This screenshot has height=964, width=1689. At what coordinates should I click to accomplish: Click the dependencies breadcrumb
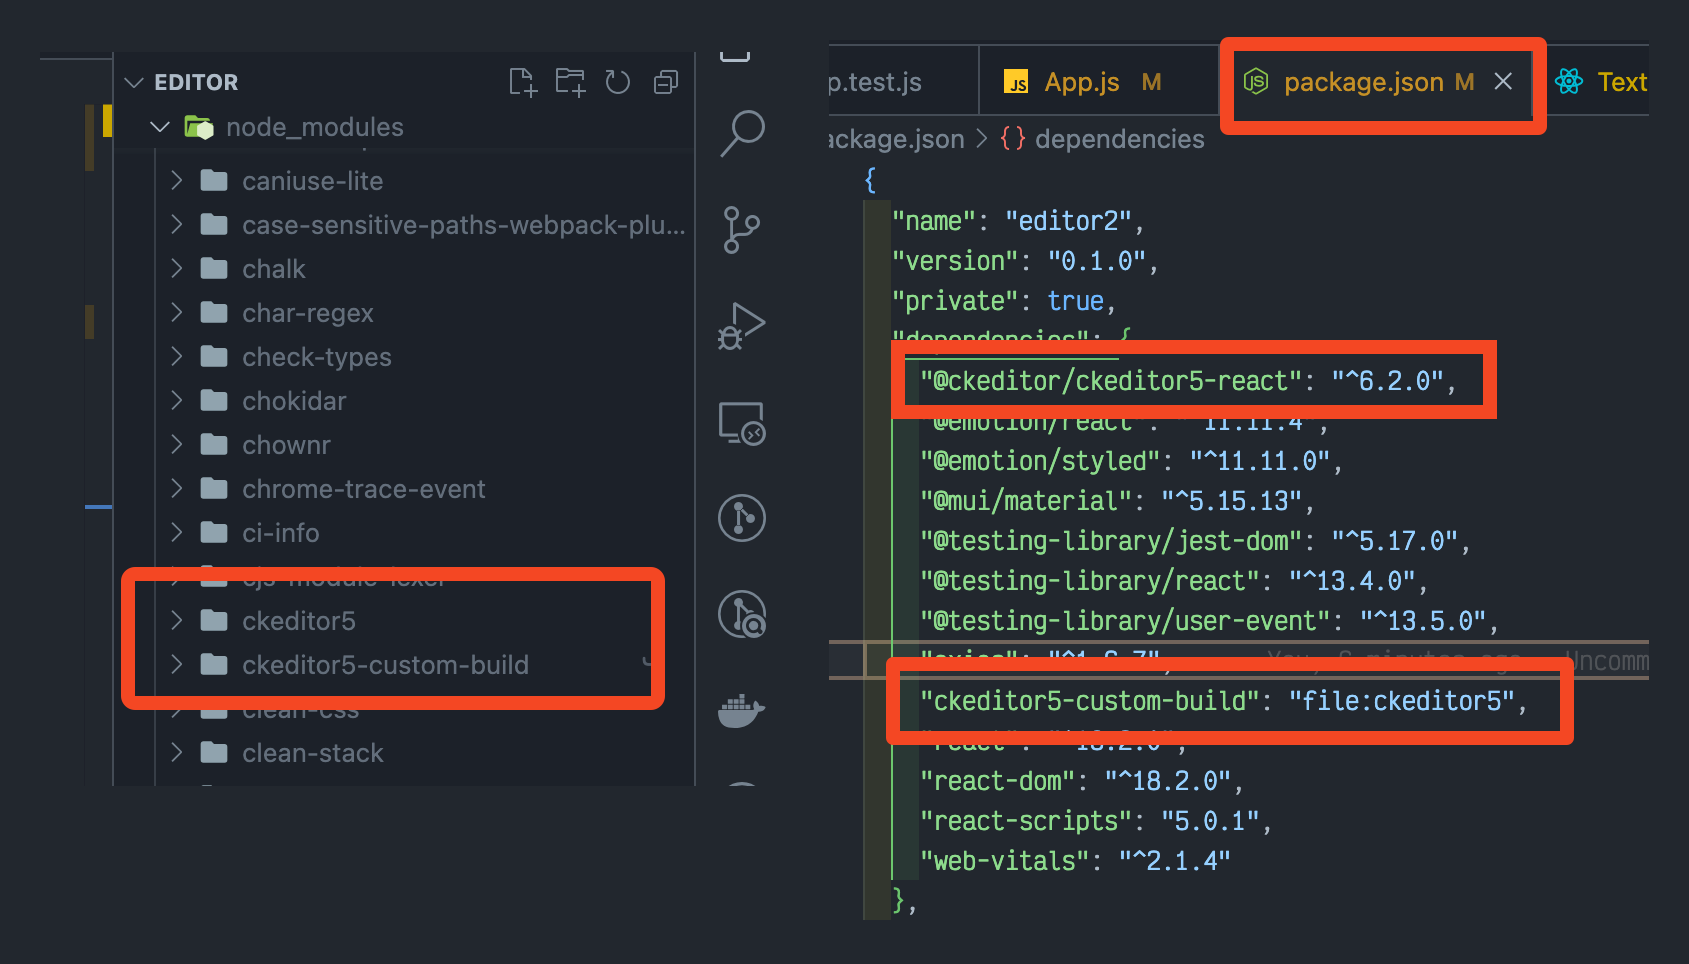(x=1119, y=139)
